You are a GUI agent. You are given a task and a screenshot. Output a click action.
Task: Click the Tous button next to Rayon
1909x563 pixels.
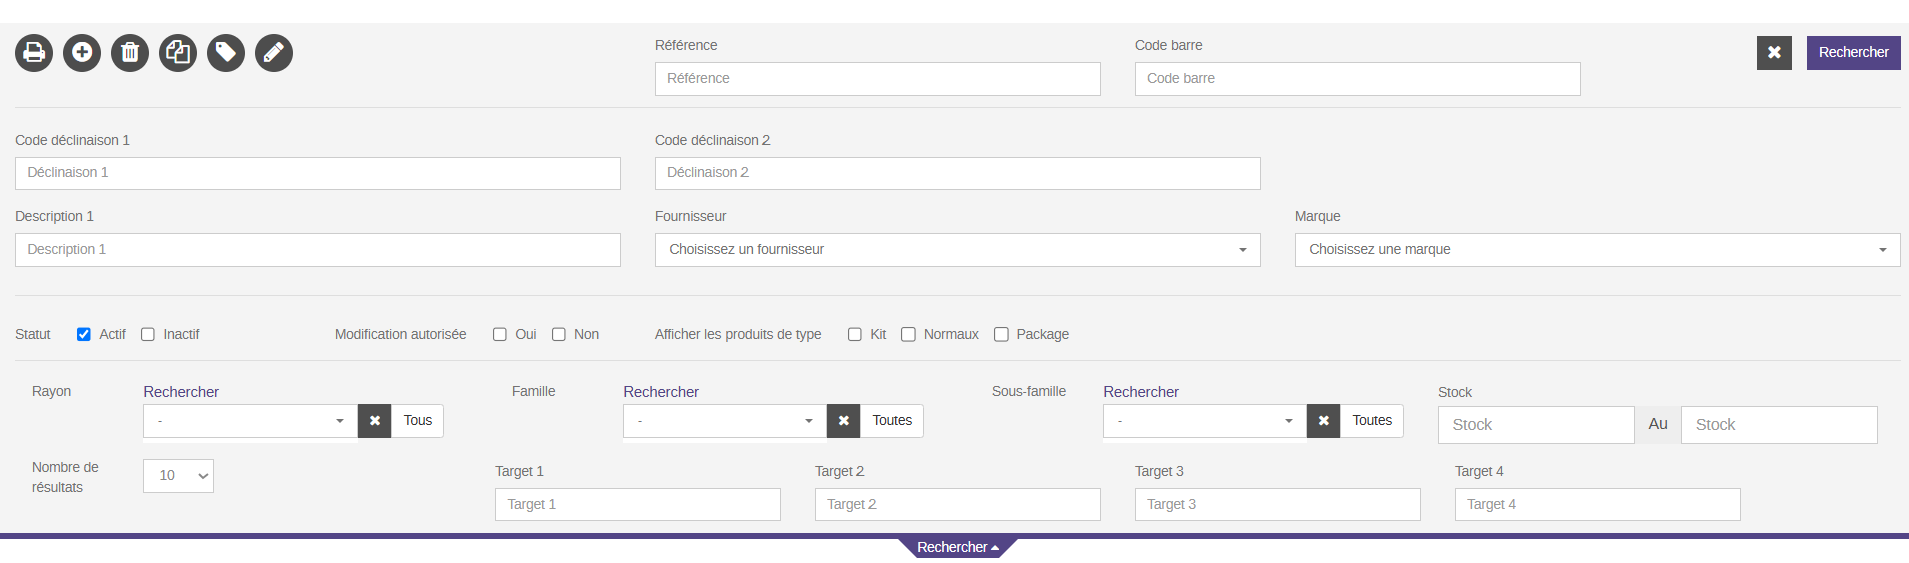[417, 421]
